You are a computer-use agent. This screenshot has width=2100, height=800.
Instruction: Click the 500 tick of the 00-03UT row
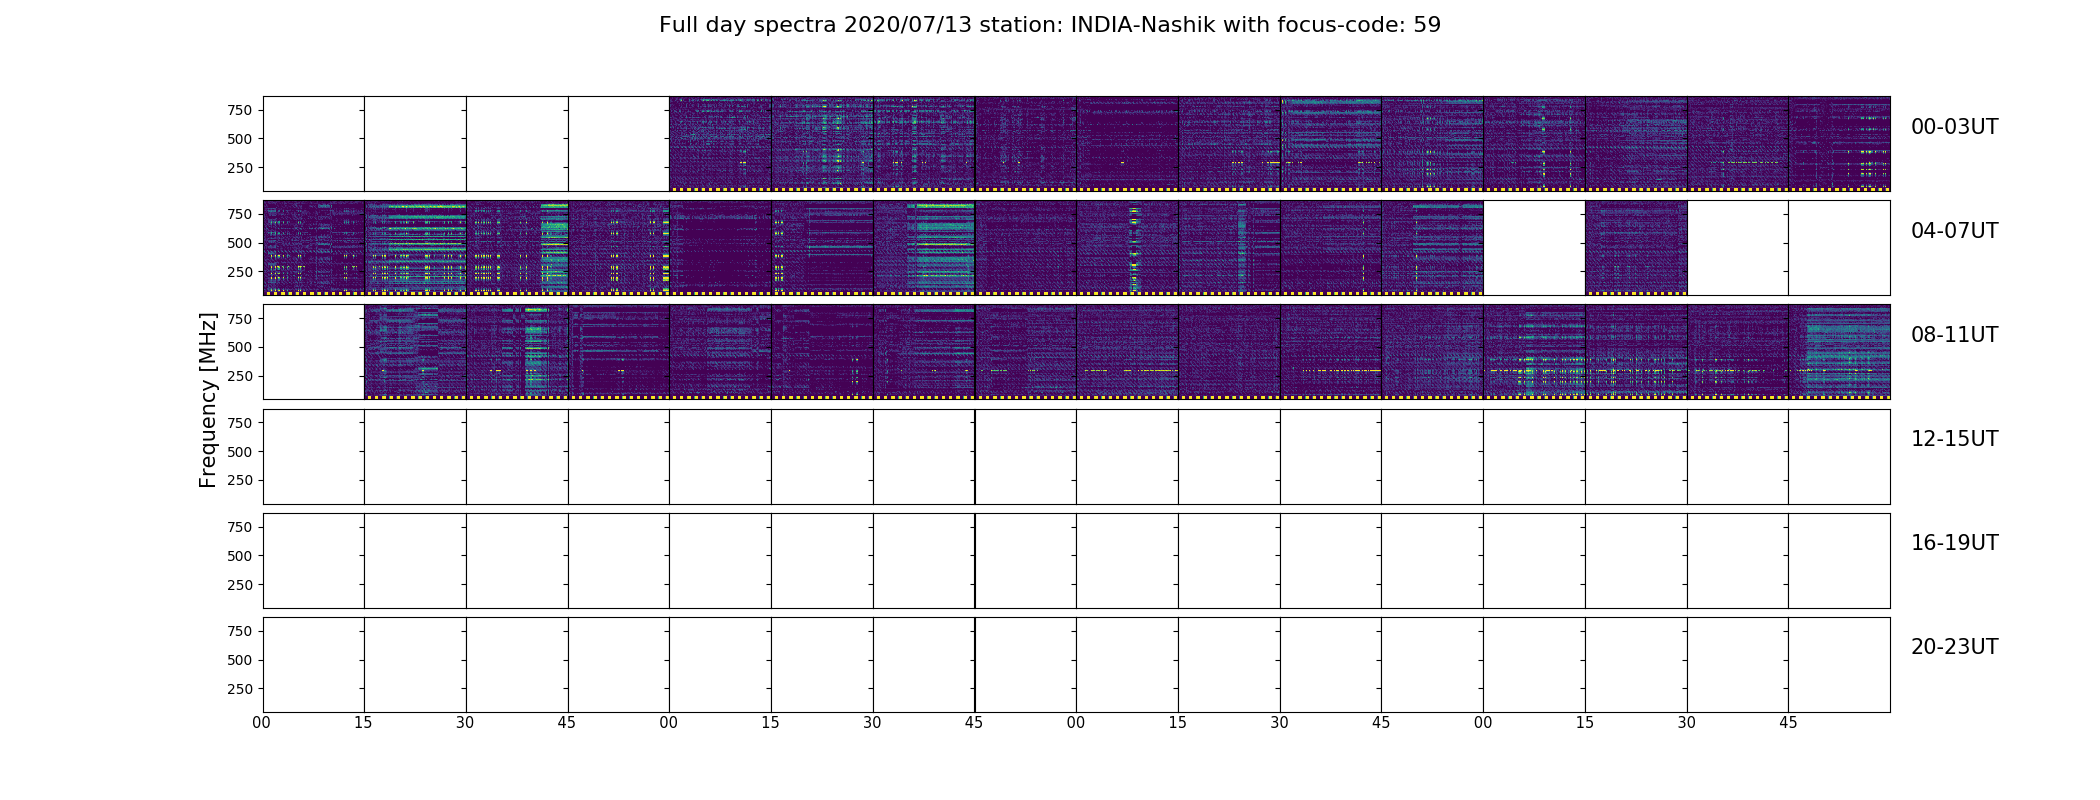click(240, 139)
